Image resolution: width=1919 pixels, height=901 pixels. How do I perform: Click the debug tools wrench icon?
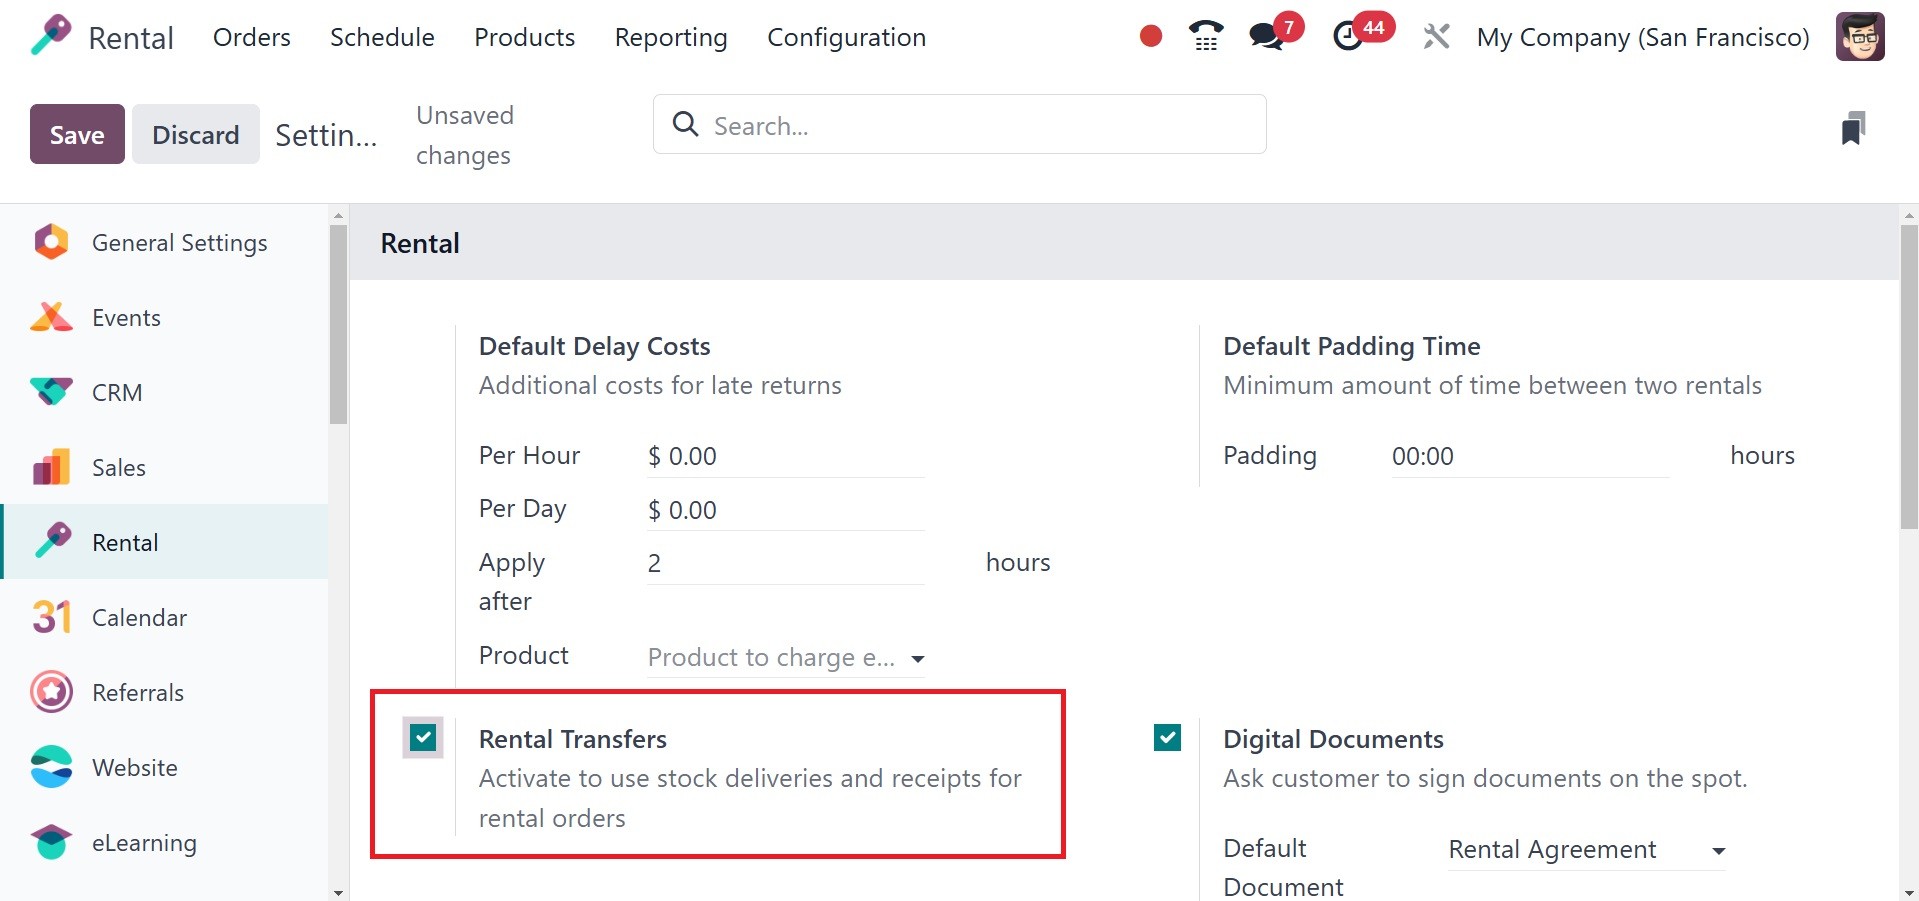[x=1436, y=37]
